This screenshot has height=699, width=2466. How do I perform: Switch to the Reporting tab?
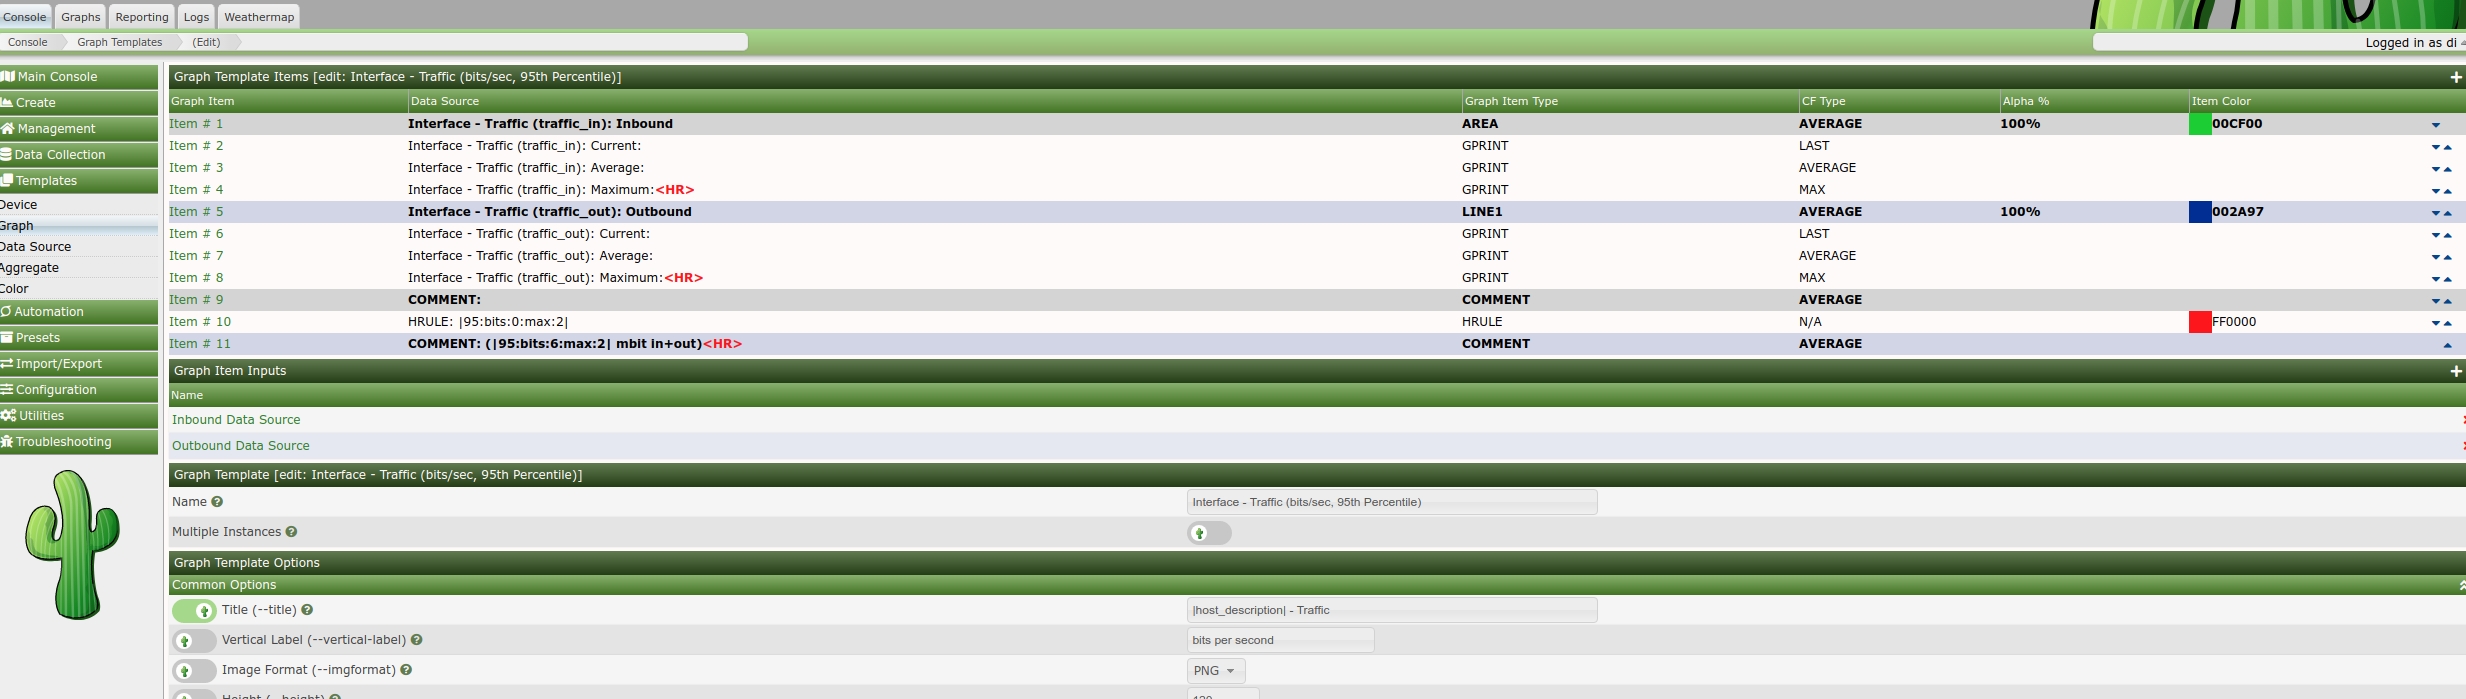click(142, 17)
